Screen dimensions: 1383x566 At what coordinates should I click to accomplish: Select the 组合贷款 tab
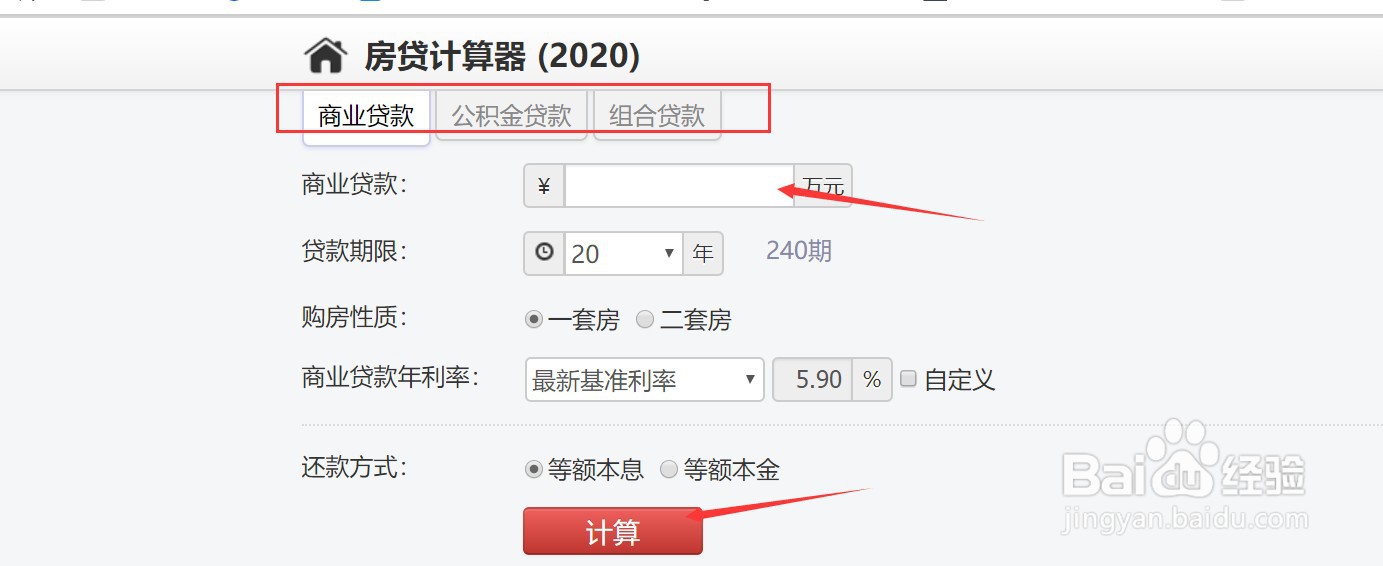[x=657, y=117]
